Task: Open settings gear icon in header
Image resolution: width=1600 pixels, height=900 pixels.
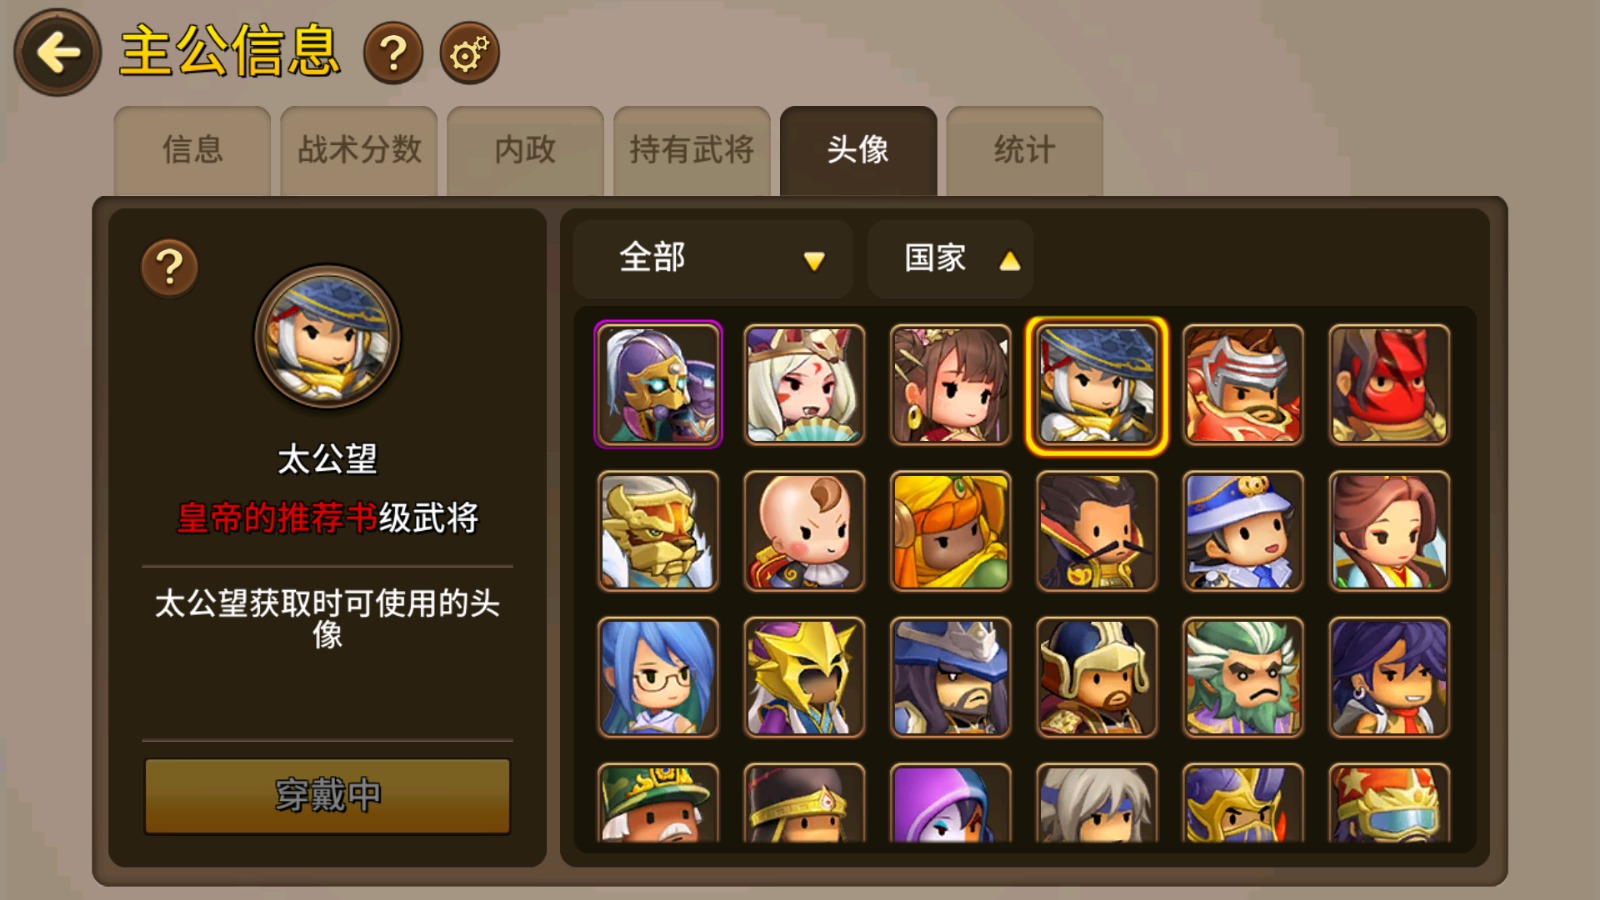Action: pyautogui.click(x=469, y=53)
